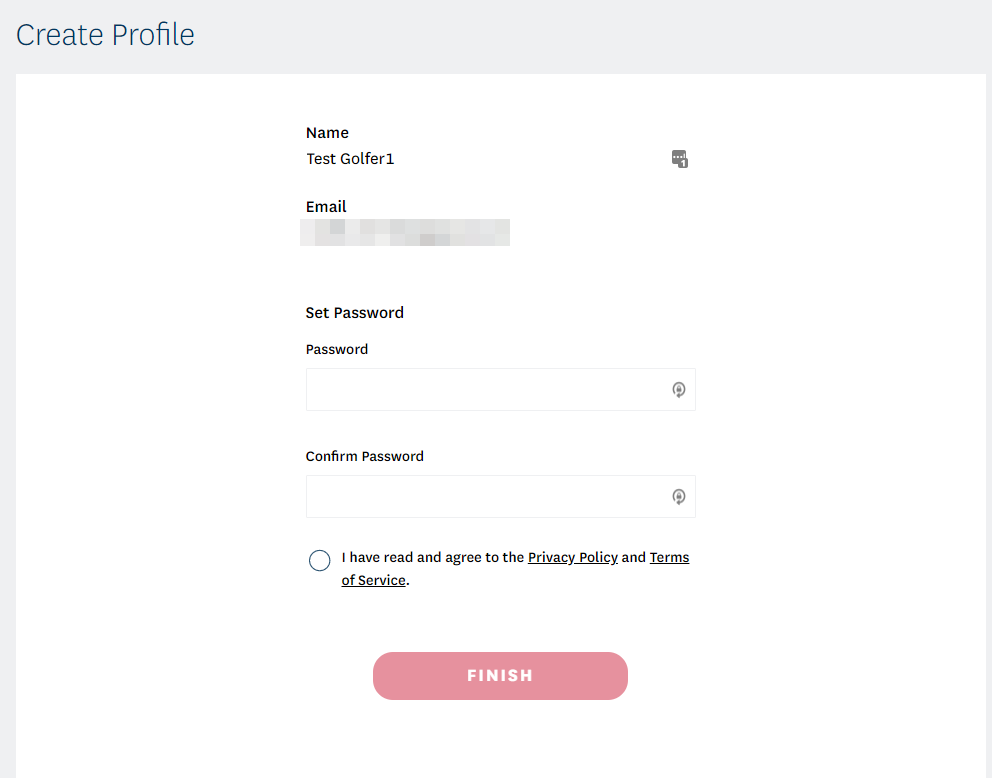Click the 'Name' field label
Image resolution: width=992 pixels, height=778 pixels.
coord(327,133)
